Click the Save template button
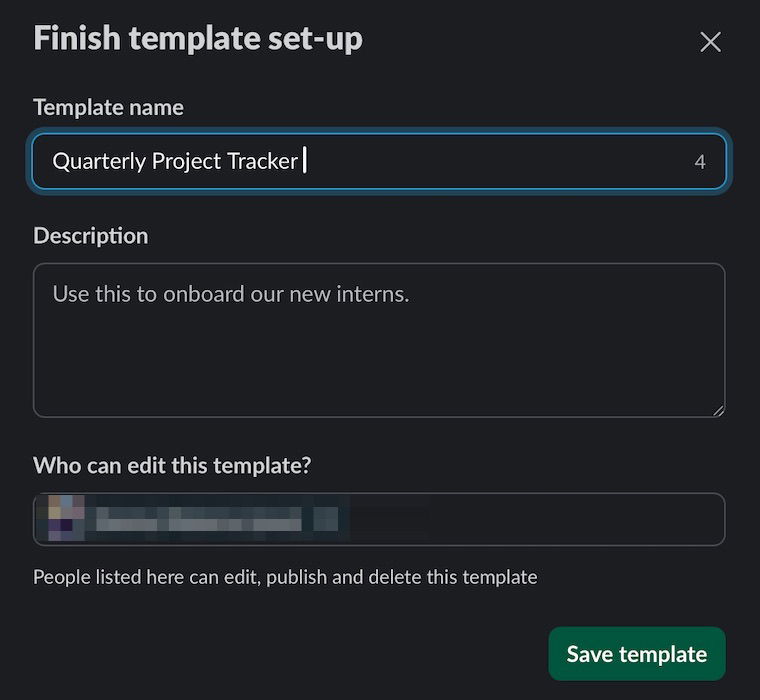Viewport: 760px width, 700px height. coord(636,654)
